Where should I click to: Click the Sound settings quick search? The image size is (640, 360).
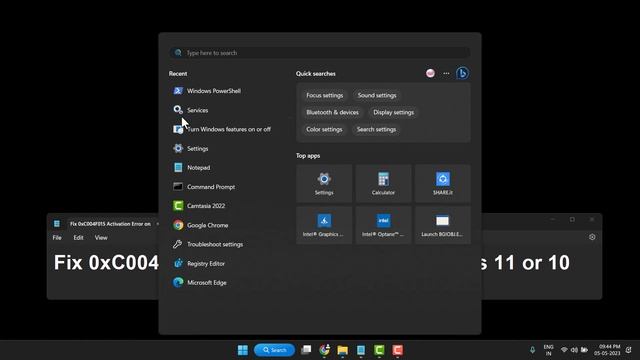coord(377,96)
